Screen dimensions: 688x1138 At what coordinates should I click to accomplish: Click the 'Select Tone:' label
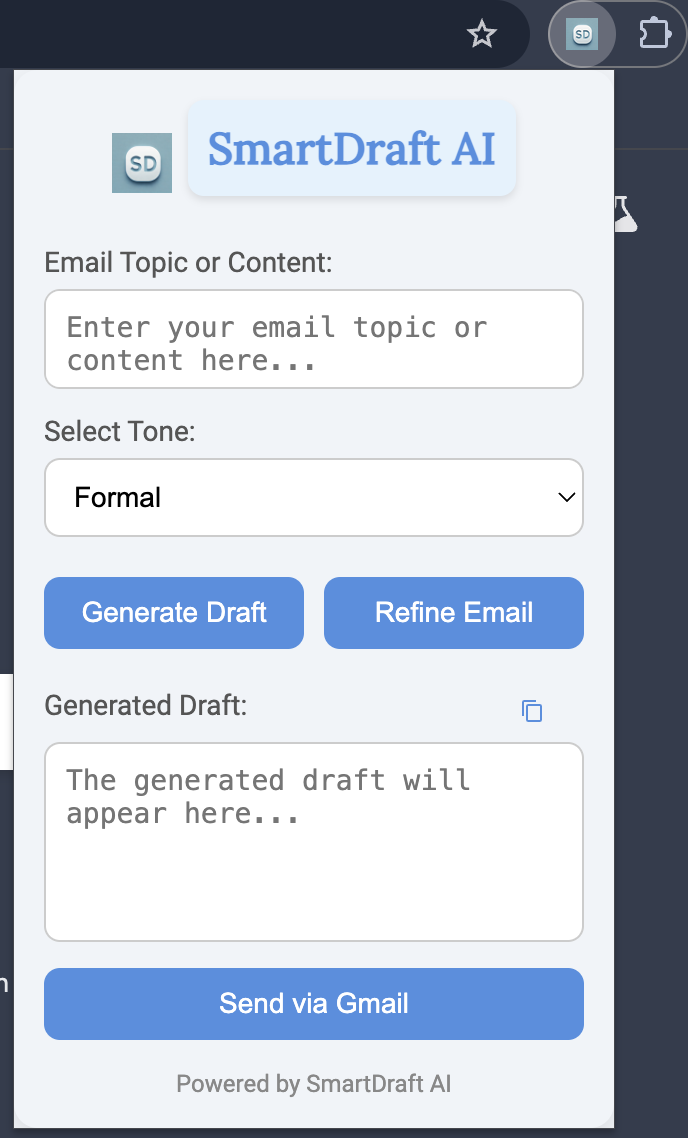tap(120, 431)
